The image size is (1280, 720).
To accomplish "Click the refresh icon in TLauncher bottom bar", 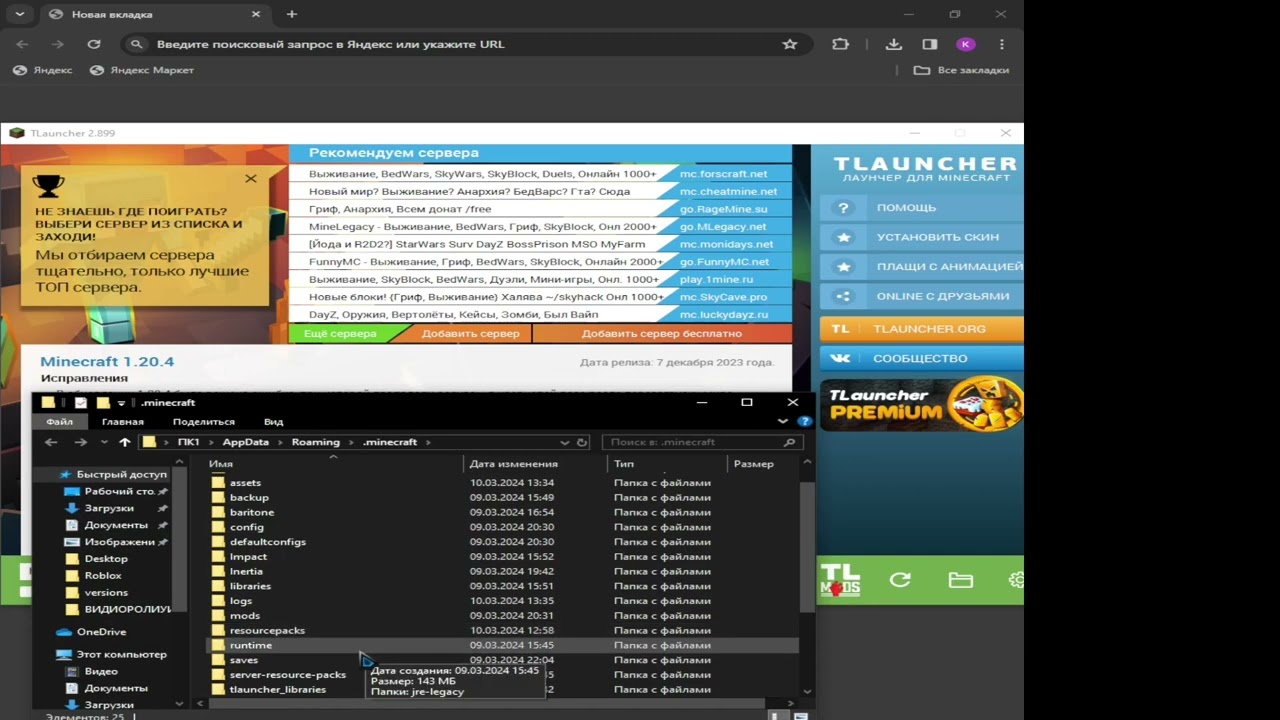I will pyautogui.click(x=900, y=580).
